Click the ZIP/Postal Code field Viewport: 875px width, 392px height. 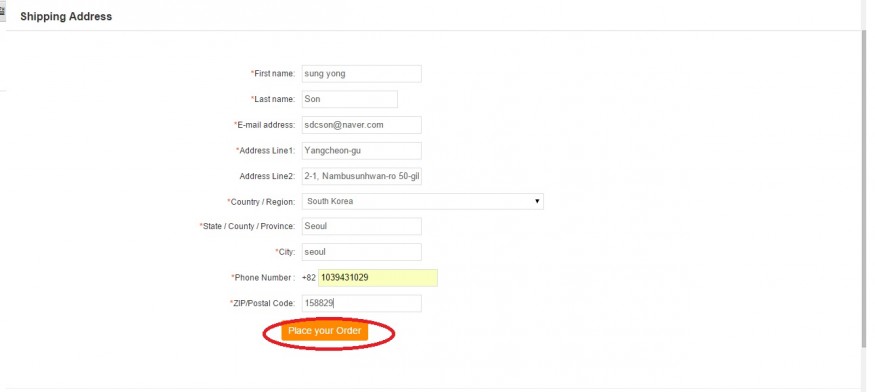pyautogui.click(x=362, y=303)
